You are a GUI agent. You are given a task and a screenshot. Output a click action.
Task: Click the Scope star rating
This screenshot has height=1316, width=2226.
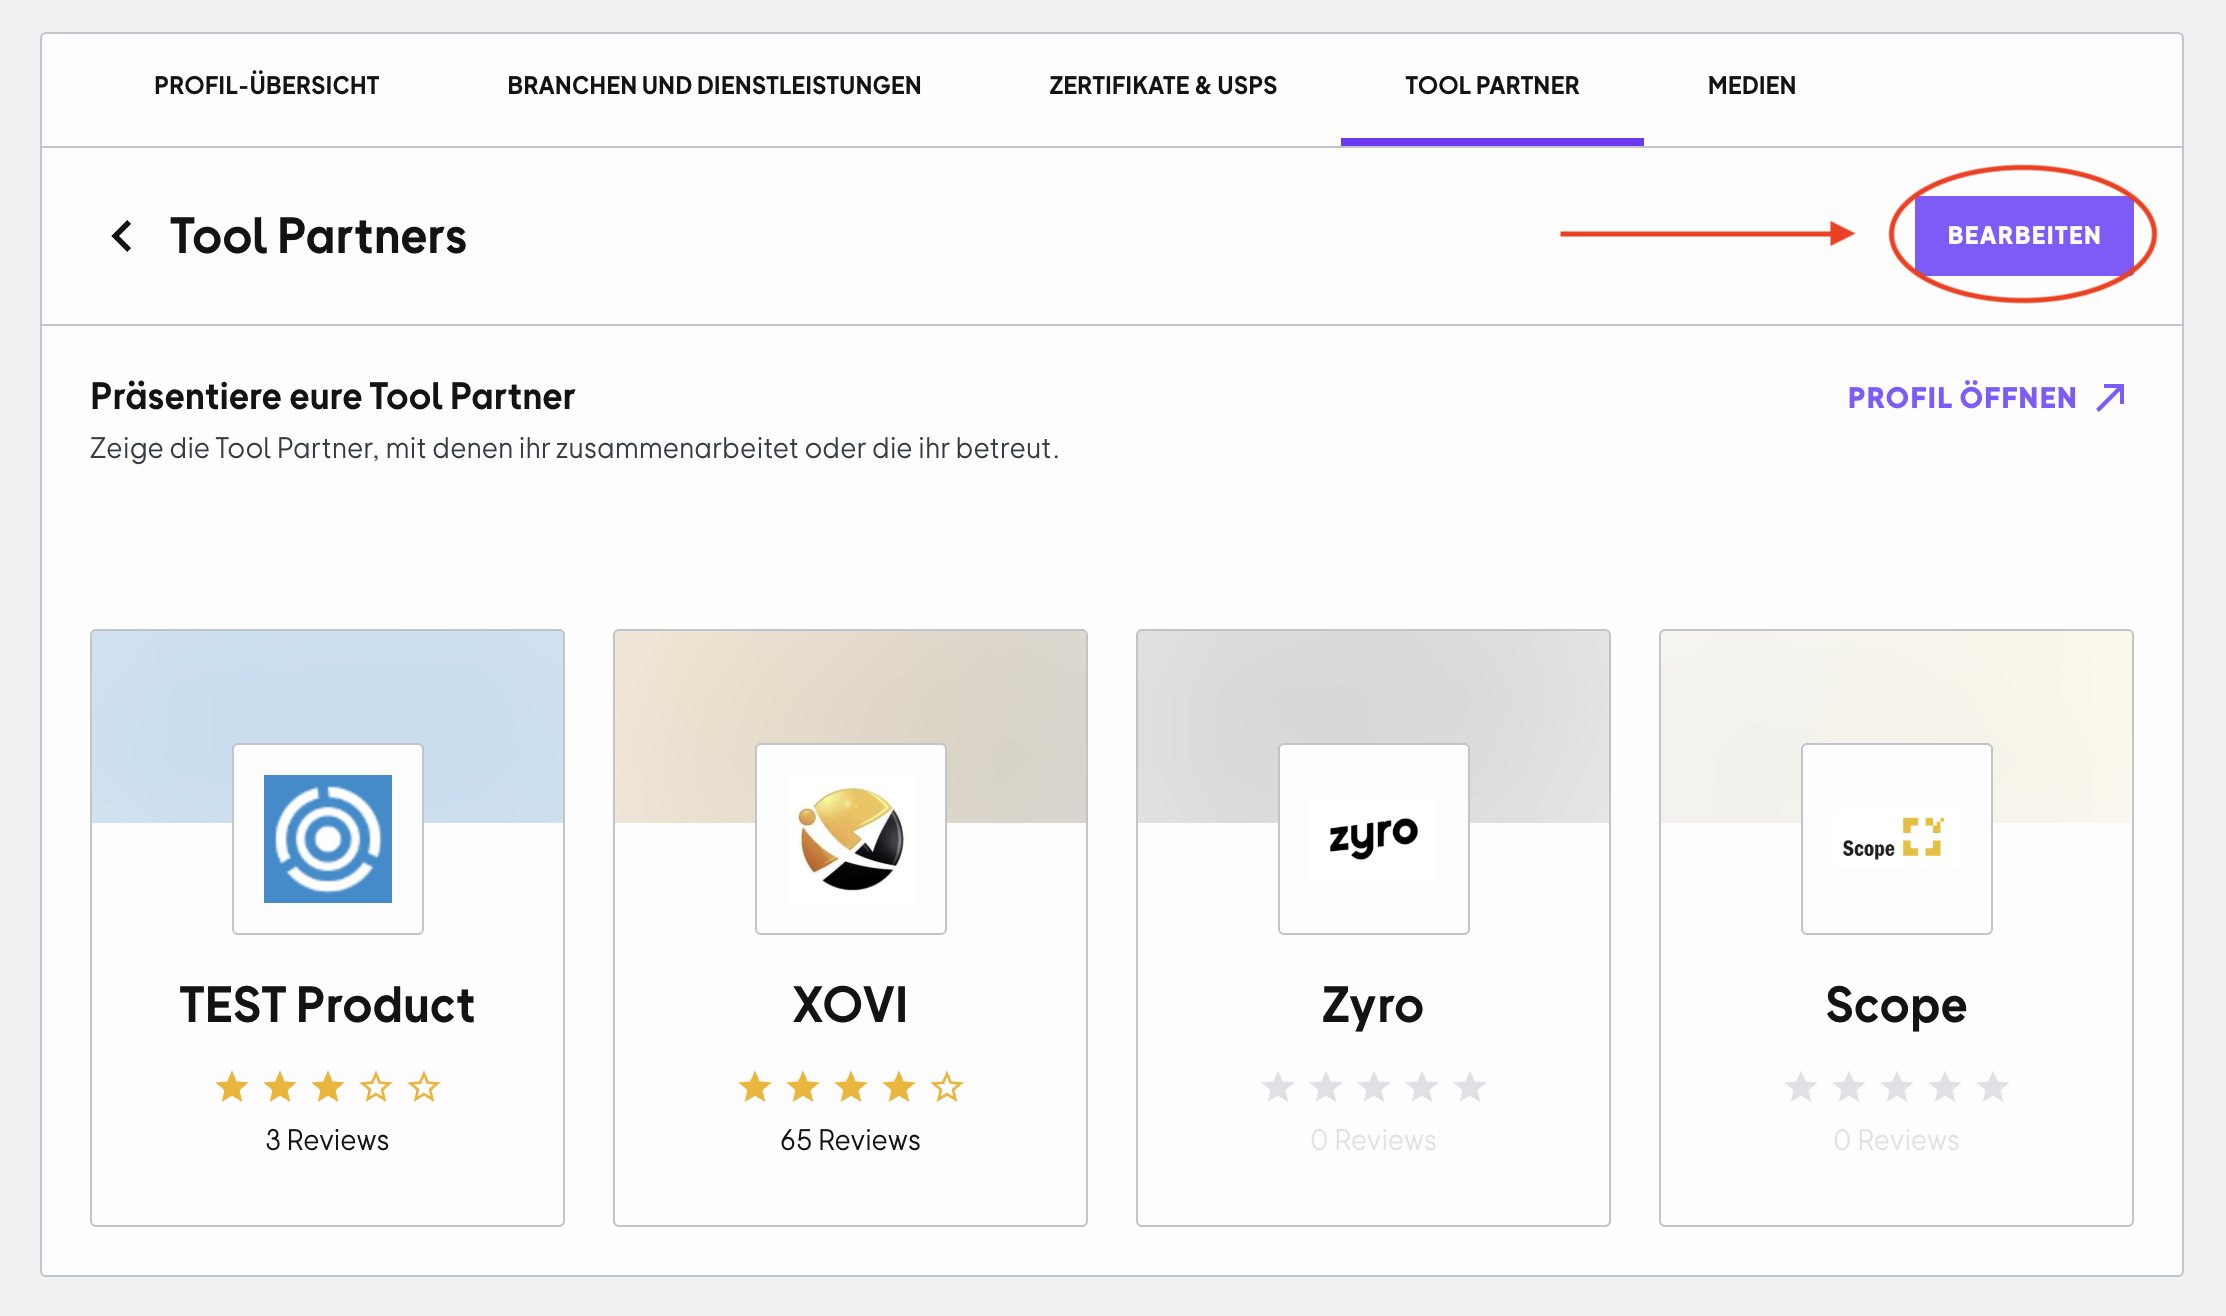tap(1897, 1087)
